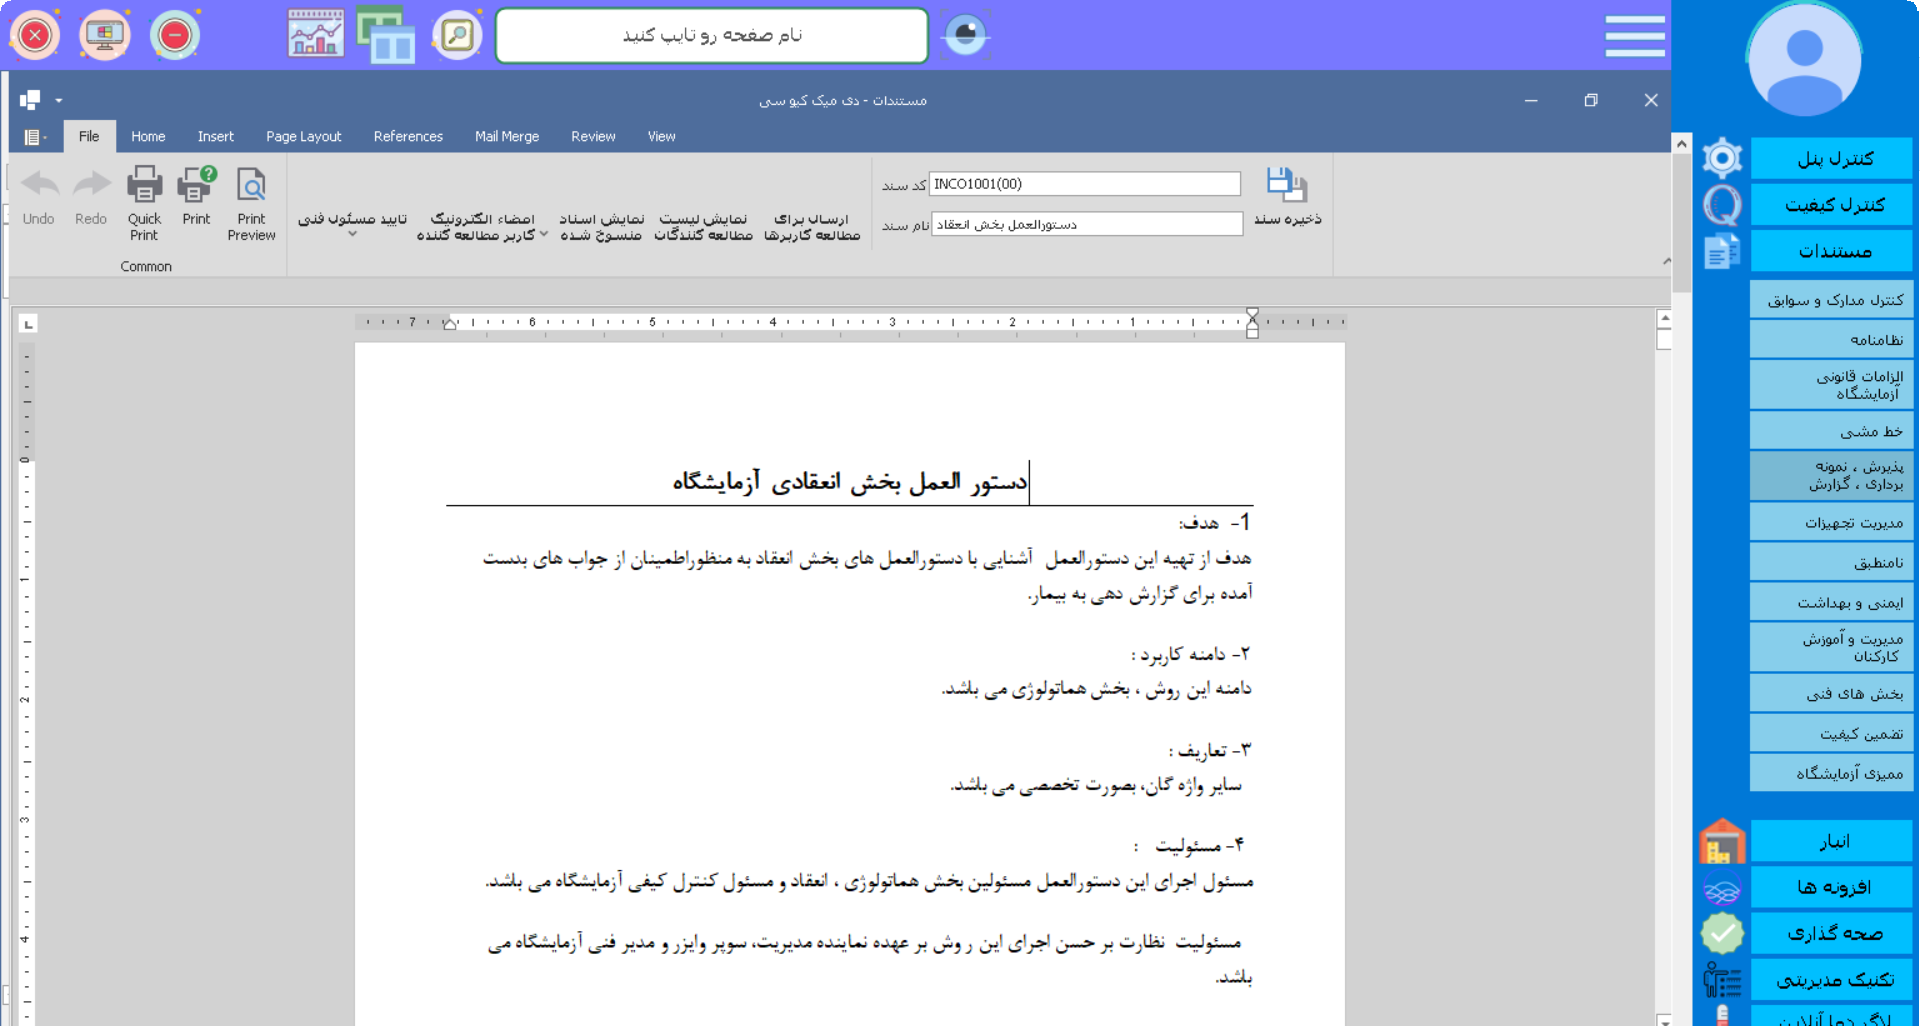This screenshot has height=1026, width=1920.
Task: Select کنترل مدارک و سوابق submenu item
Action: click(1832, 300)
